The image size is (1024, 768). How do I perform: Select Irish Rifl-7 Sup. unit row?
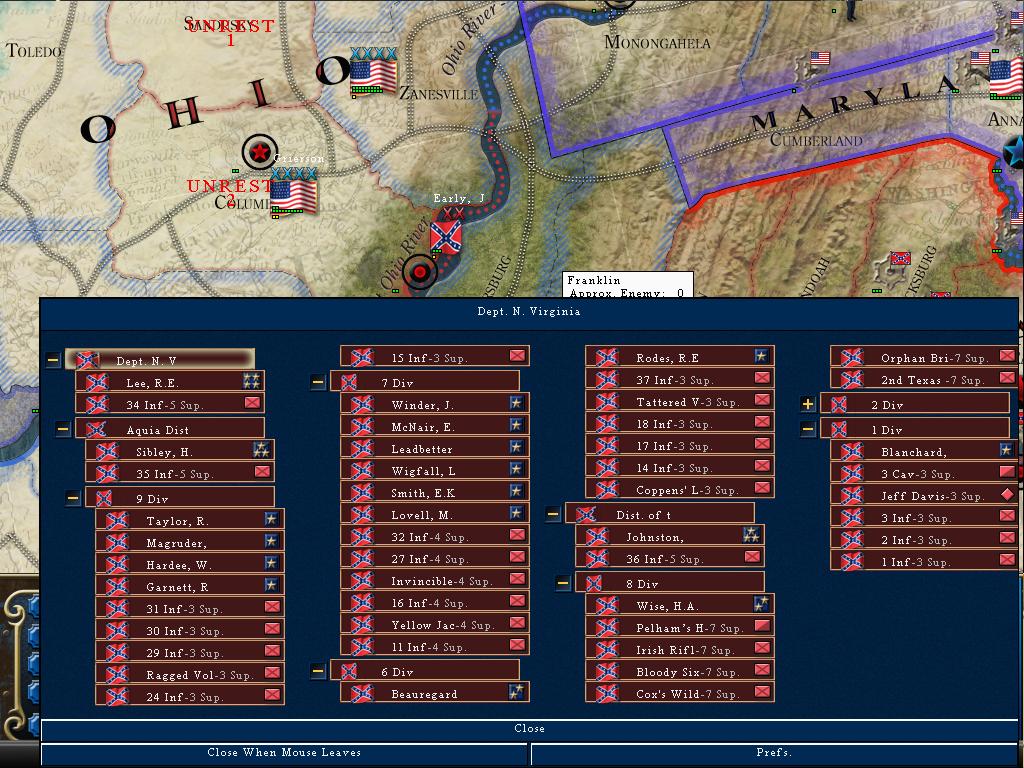(x=679, y=650)
